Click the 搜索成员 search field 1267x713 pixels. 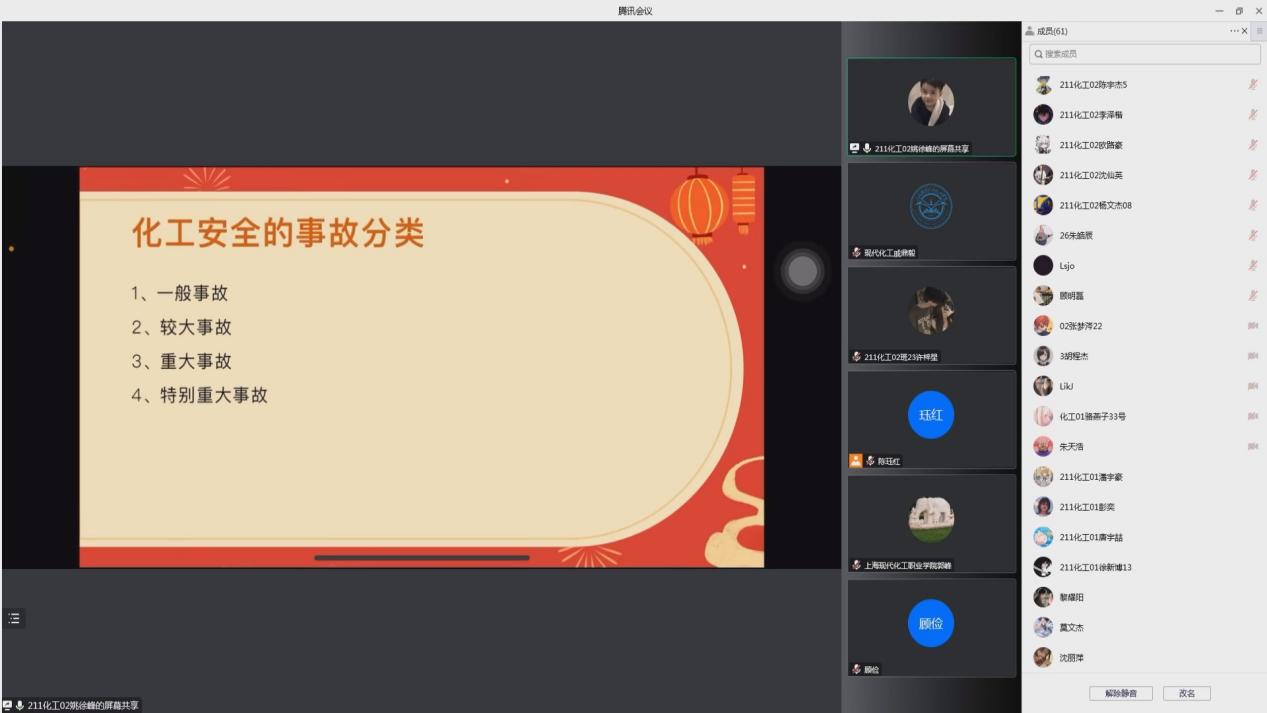coord(1144,54)
